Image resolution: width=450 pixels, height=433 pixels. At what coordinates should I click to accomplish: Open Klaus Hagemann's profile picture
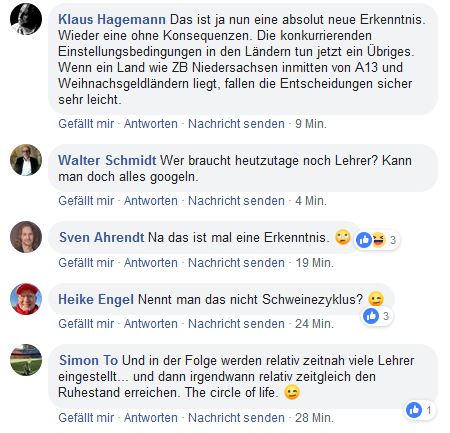coord(26,19)
